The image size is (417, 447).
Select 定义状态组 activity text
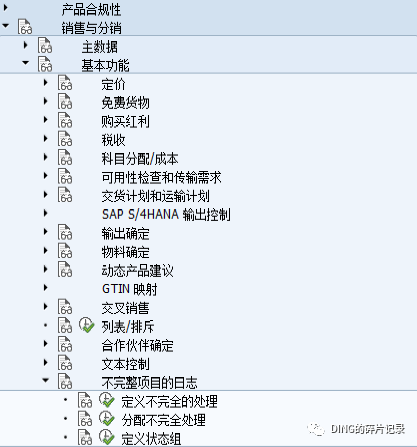[x=151, y=439]
